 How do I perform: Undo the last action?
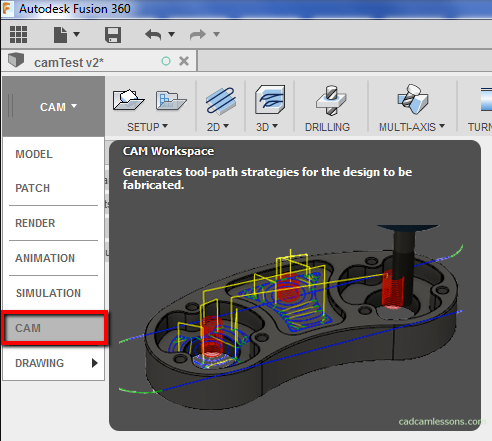(x=153, y=35)
